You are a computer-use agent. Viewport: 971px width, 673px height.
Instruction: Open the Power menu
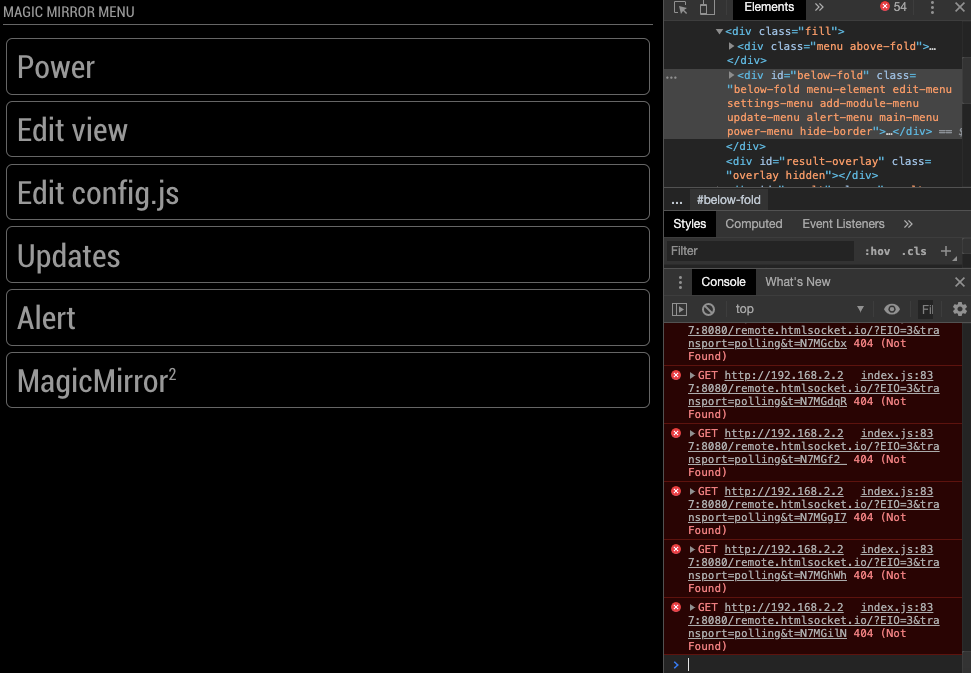pos(328,67)
